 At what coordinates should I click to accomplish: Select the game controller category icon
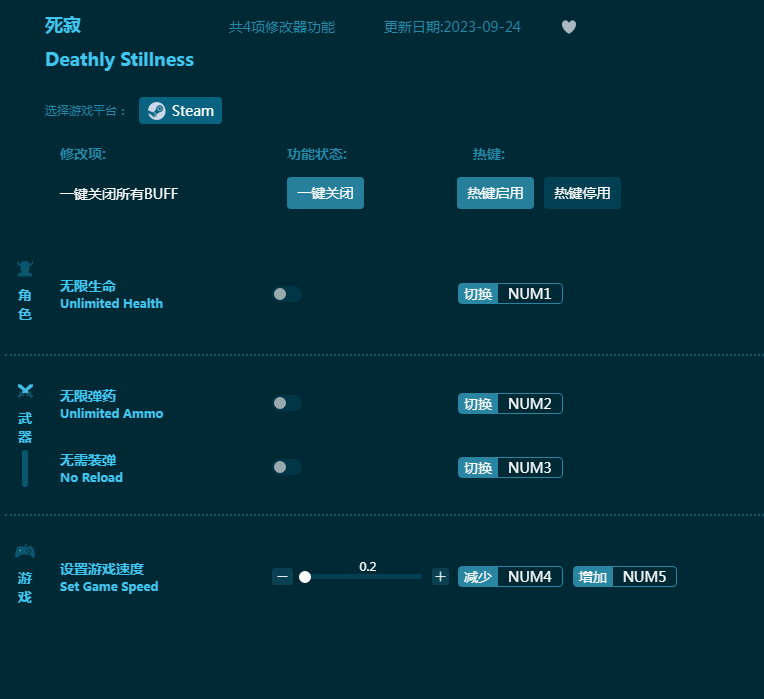point(25,551)
